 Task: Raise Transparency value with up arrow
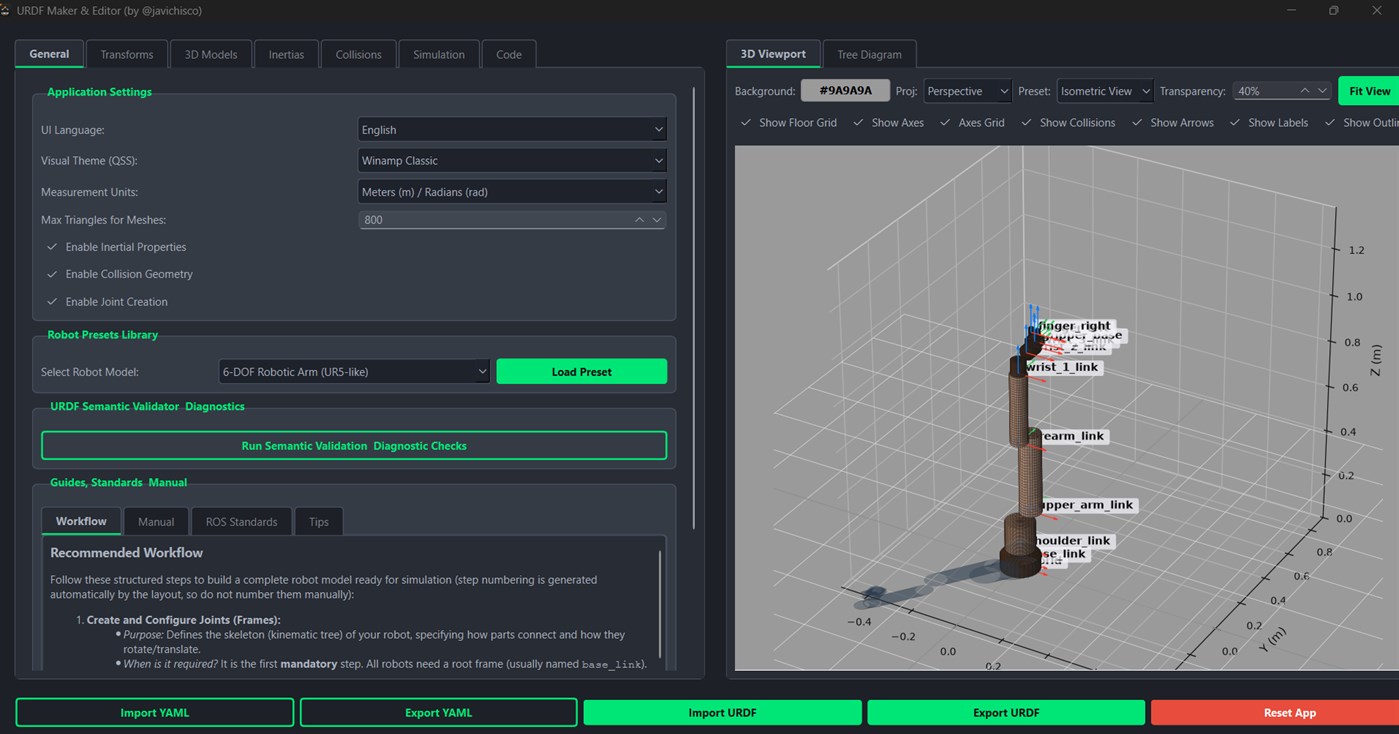[x=1304, y=91]
